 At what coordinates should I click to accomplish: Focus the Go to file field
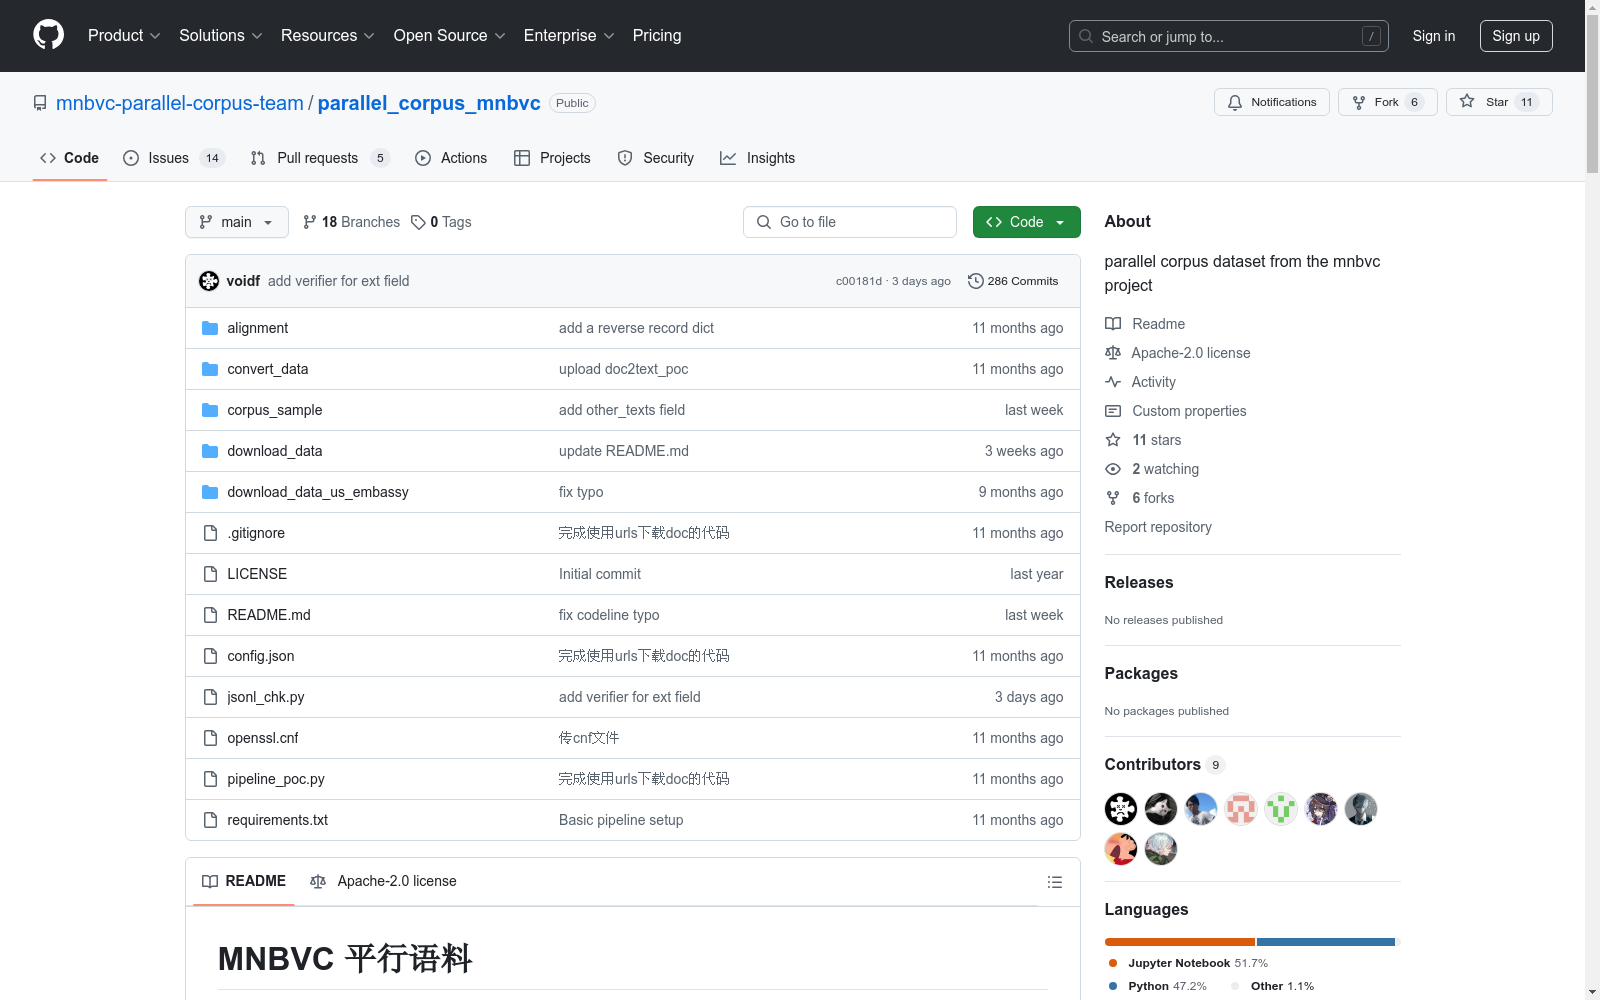coord(850,222)
